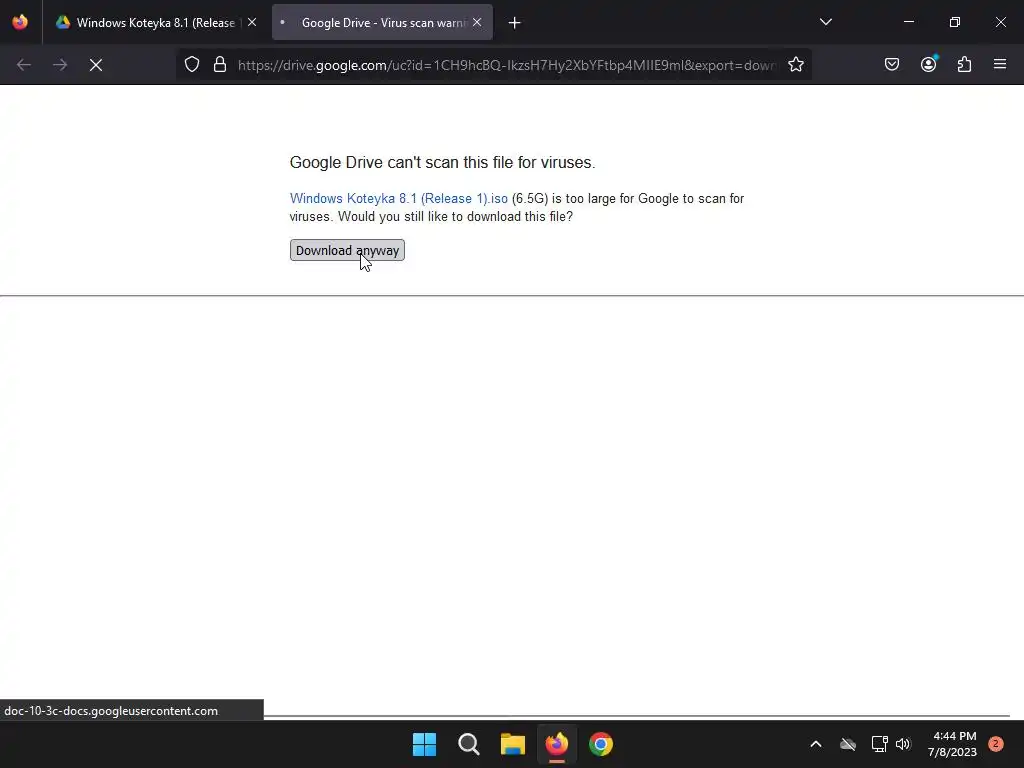Launch Google Chrome from the taskbar
Viewport: 1024px width, 768px height.
pyautogui.click(x=601, y=744)
